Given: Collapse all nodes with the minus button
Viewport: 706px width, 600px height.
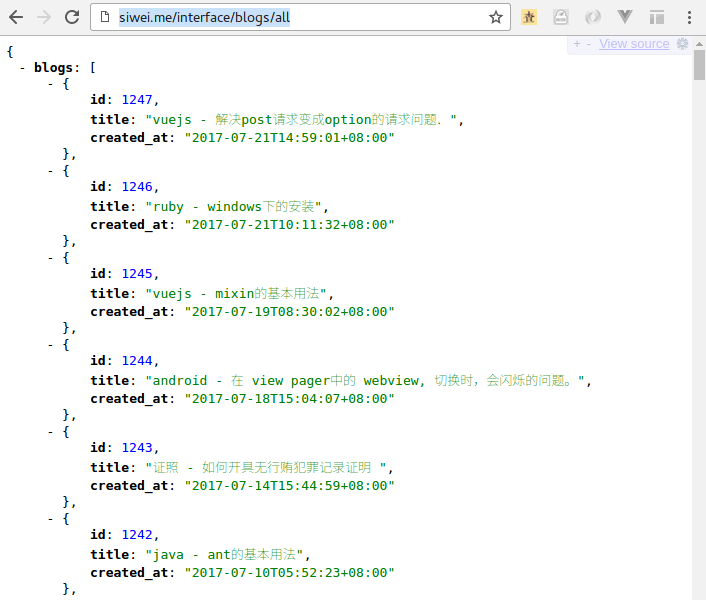Looking at the screenshot, I should (588, 44).
